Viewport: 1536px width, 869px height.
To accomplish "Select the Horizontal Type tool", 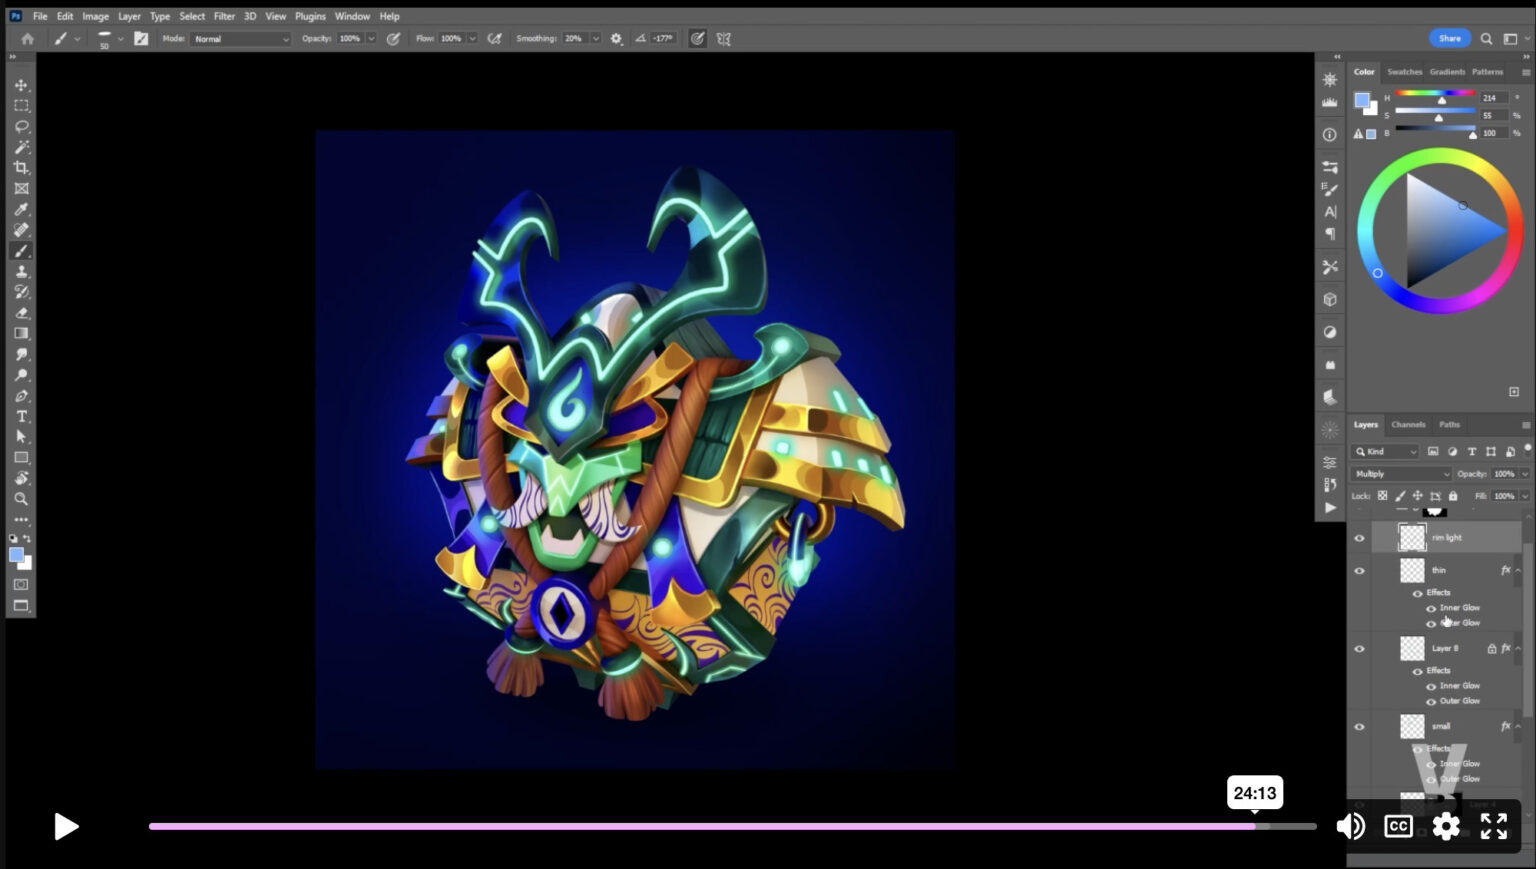I will point(21,416).
